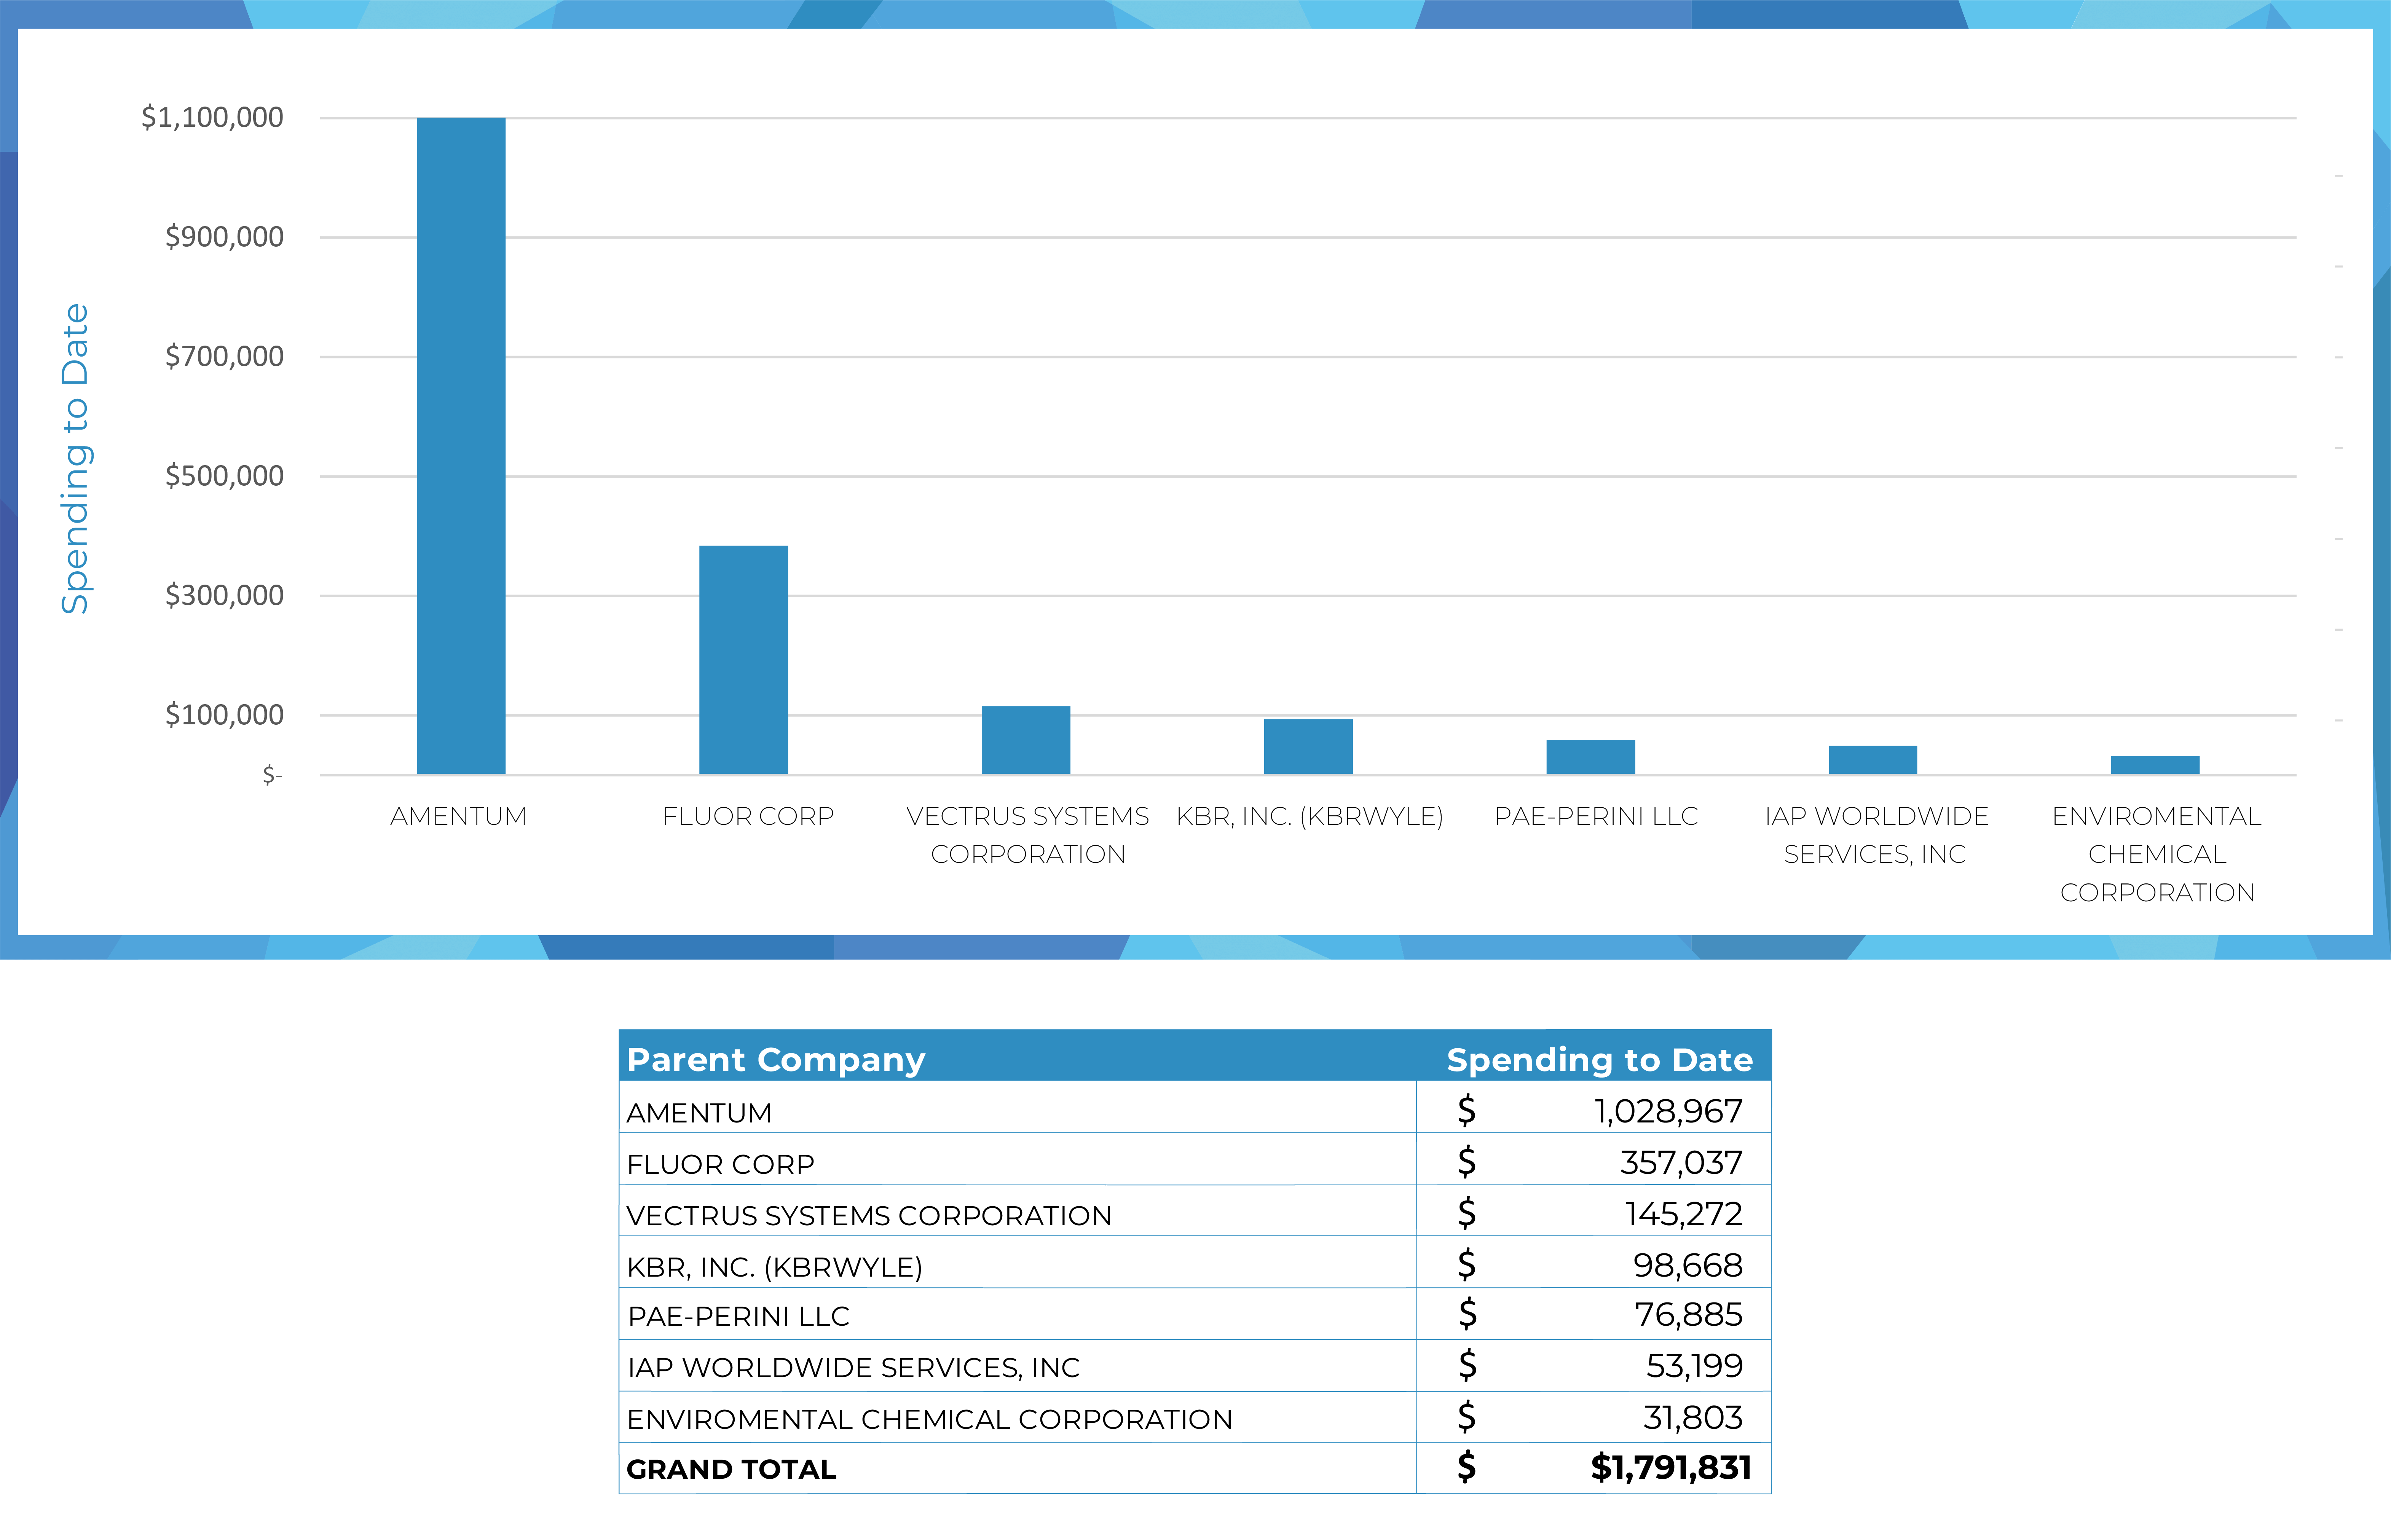The width and height of the screenshot is (2391, 1540).
Task: Click the AMENTUM bar in the chart
Action: 461,446
